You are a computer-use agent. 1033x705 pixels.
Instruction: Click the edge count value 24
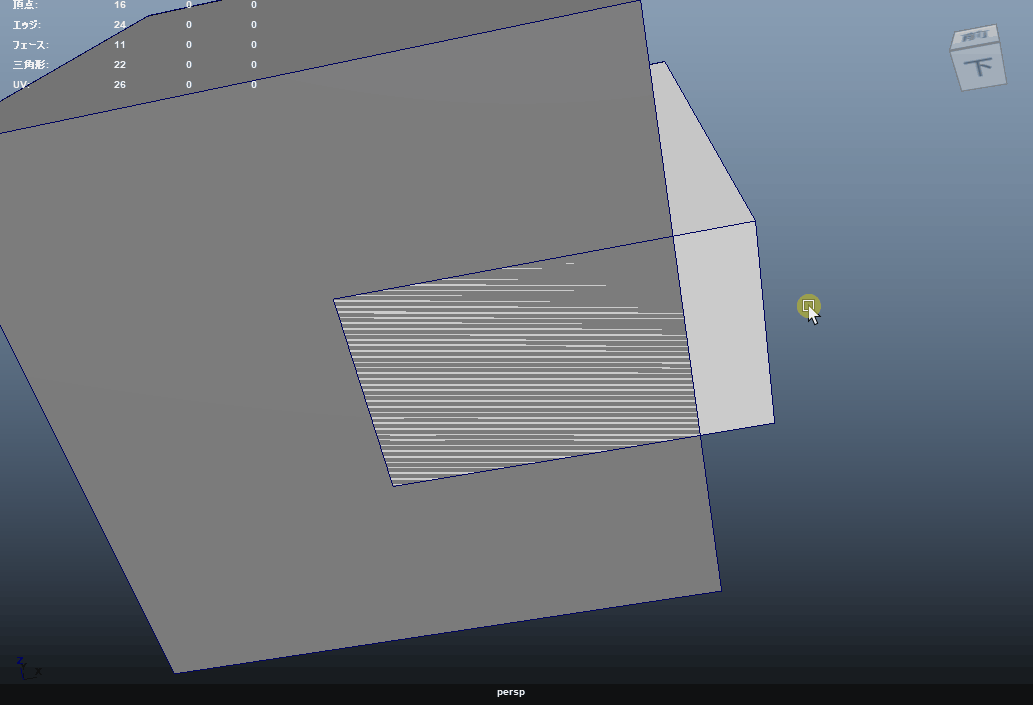pyautogui.click(x=120, y=24)
